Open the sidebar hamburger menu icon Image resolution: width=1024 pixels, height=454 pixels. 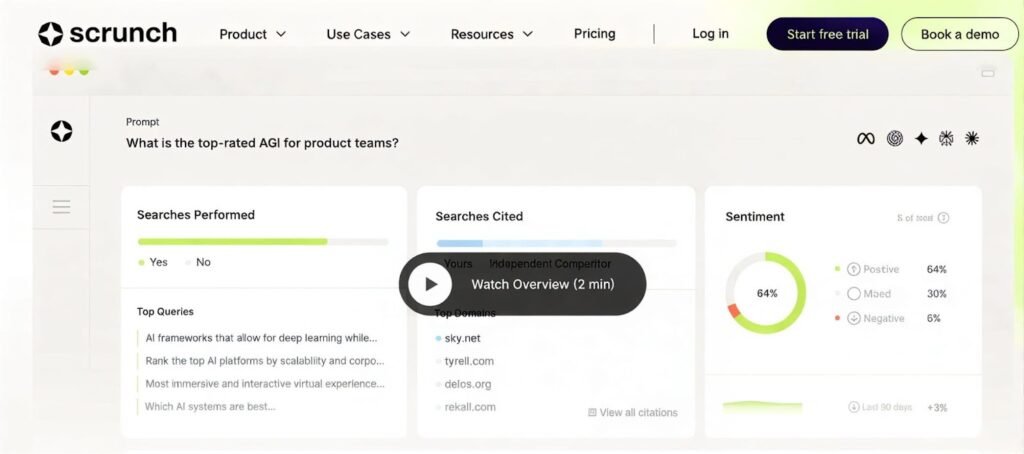click(x=61, y=207)
